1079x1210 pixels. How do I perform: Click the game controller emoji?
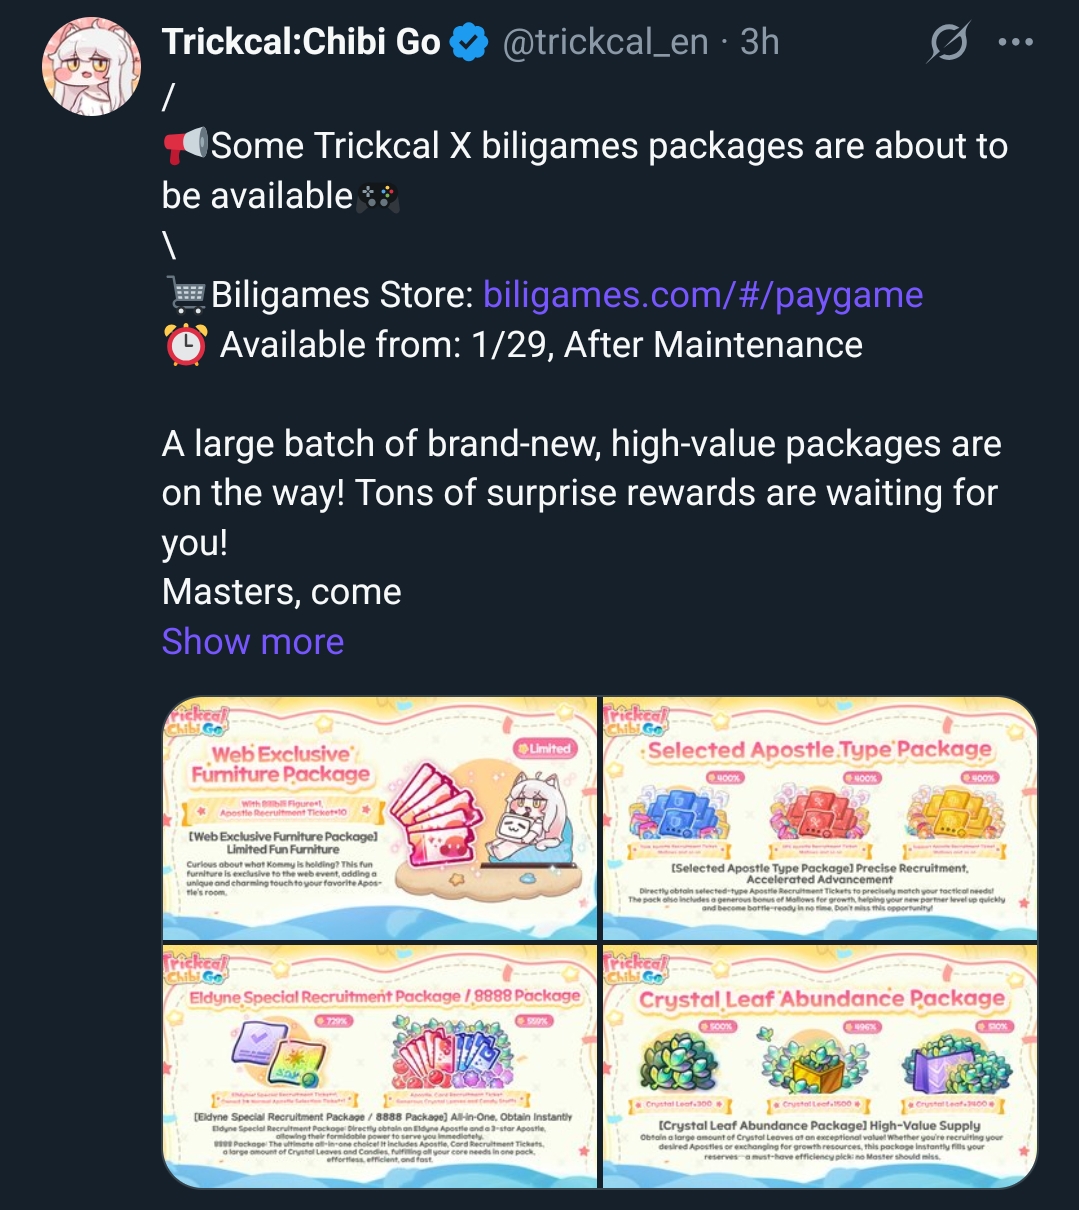pyautogui.click(x=378, y=196)
